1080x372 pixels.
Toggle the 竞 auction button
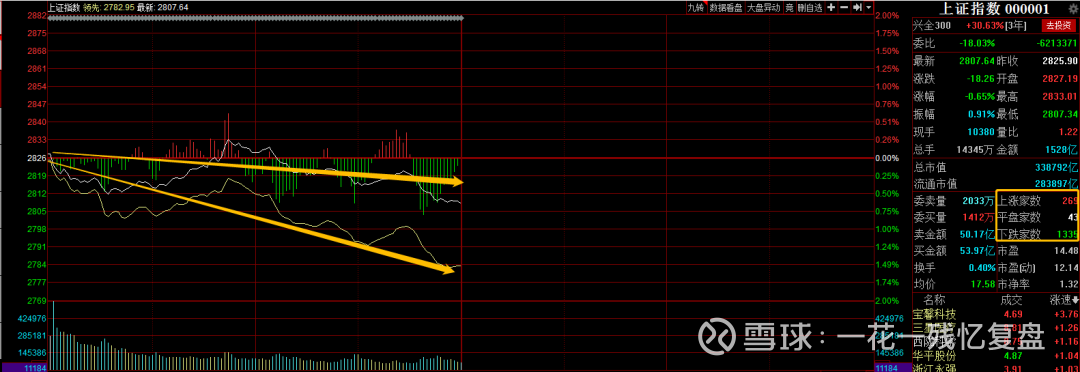pyautogui.click(x=789, y=8)
